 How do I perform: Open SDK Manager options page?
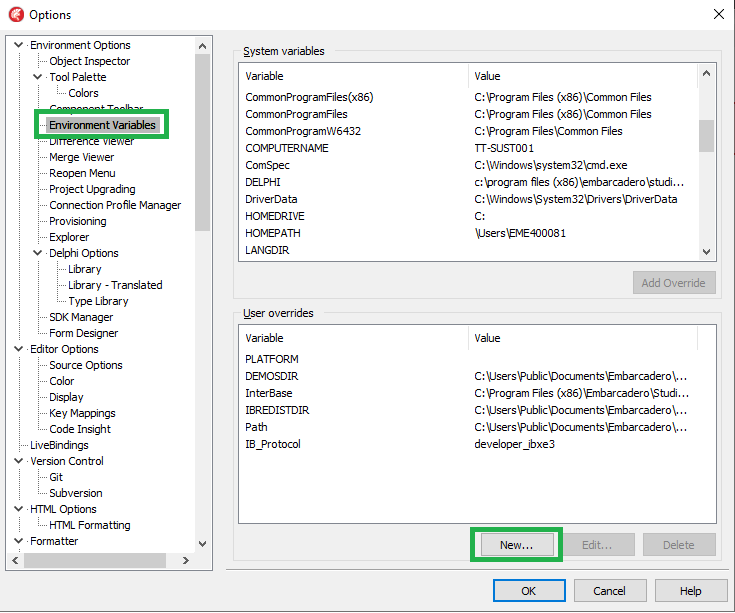tap(81, 317)
